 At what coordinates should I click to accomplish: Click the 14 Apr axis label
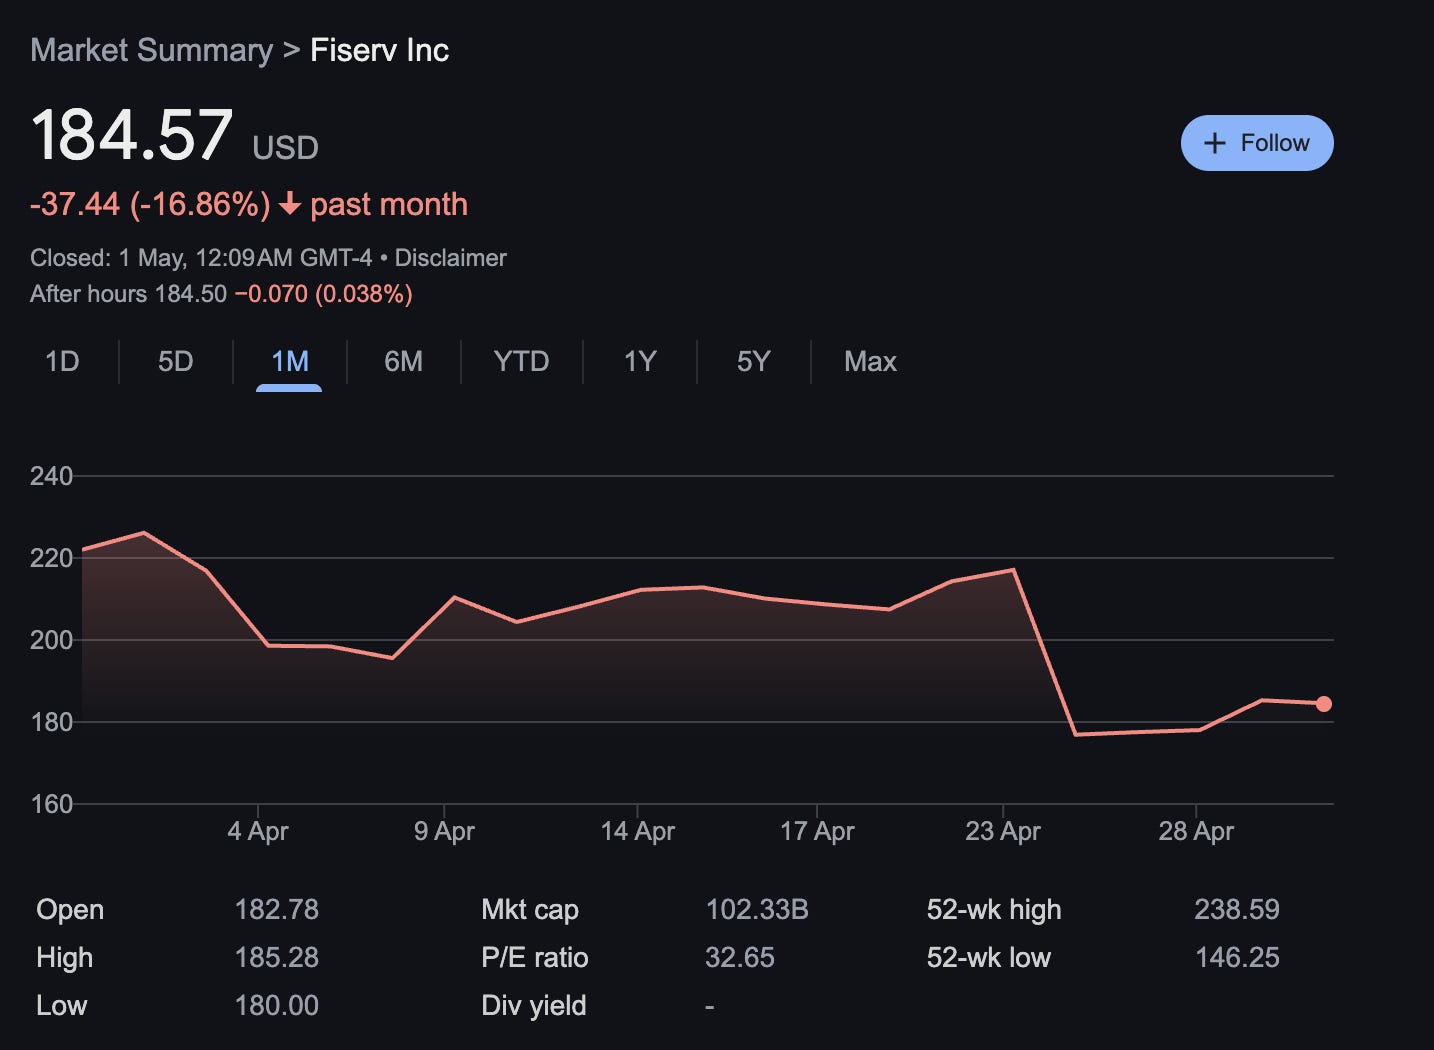tap(637, 831)
